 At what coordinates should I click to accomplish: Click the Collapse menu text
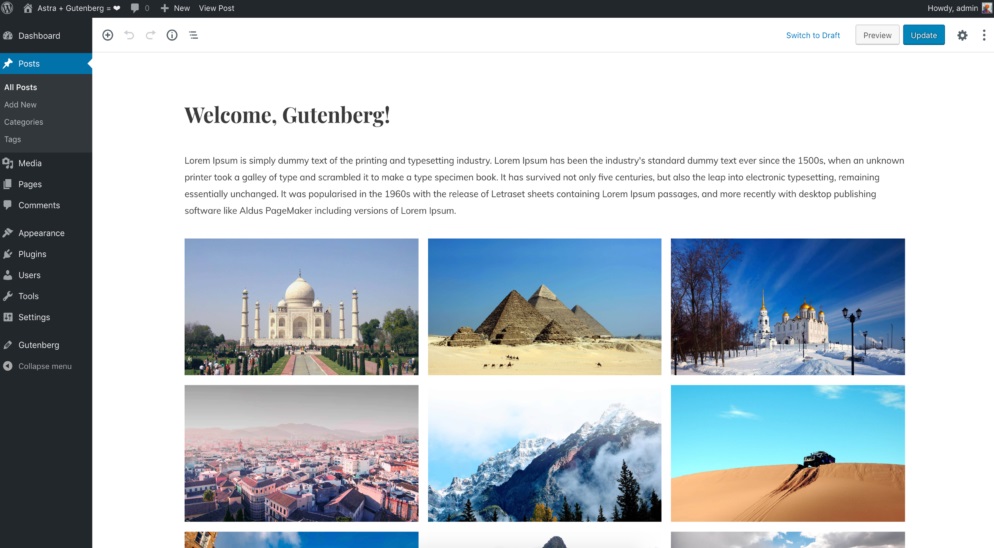click(x=44, y=366)
